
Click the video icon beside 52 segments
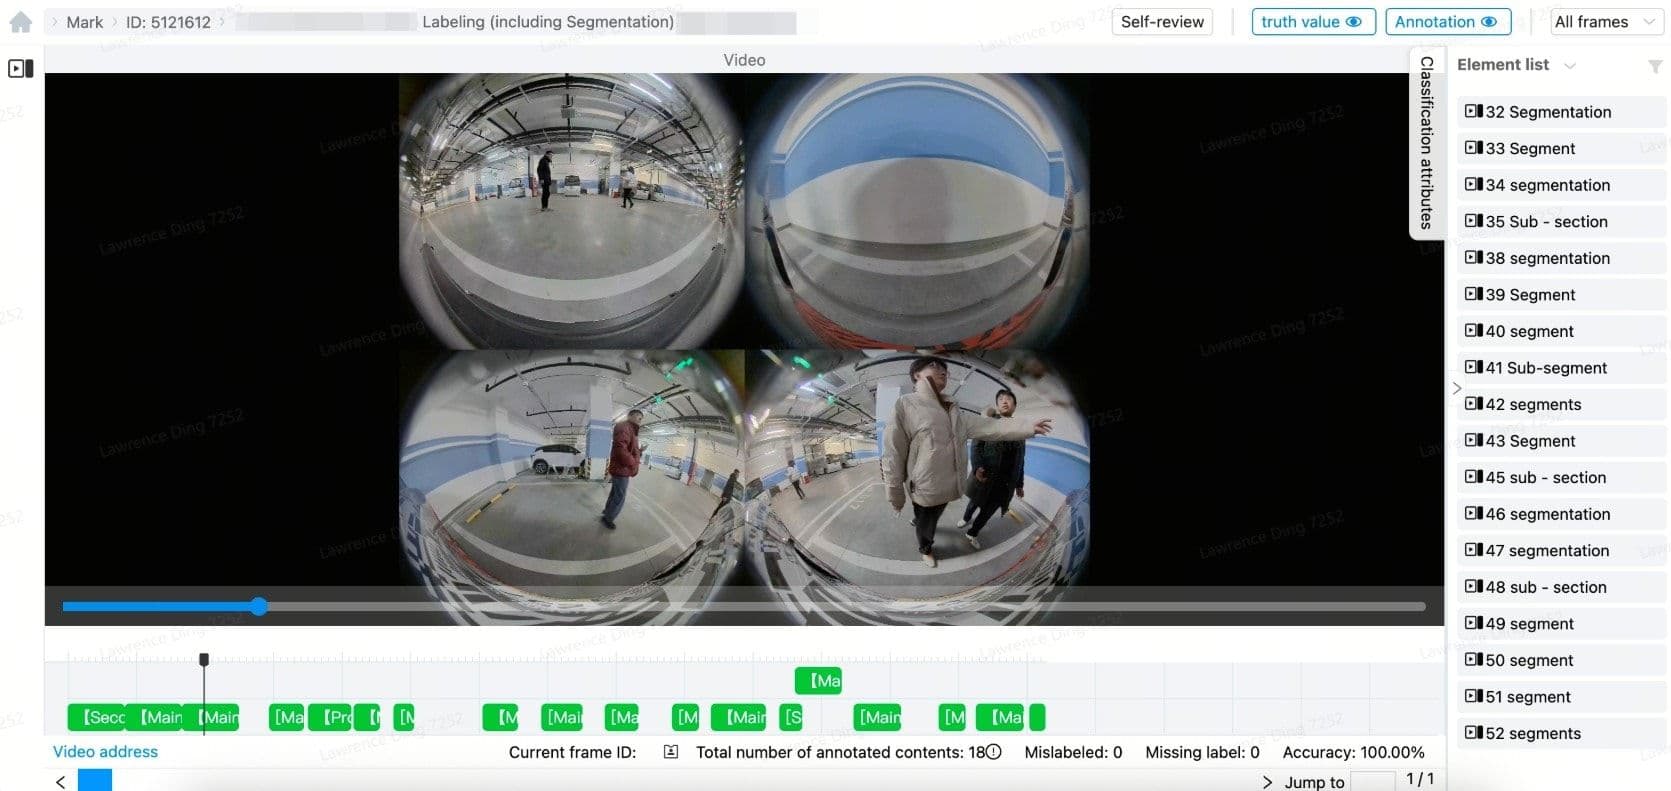[x=1473, y=733]
